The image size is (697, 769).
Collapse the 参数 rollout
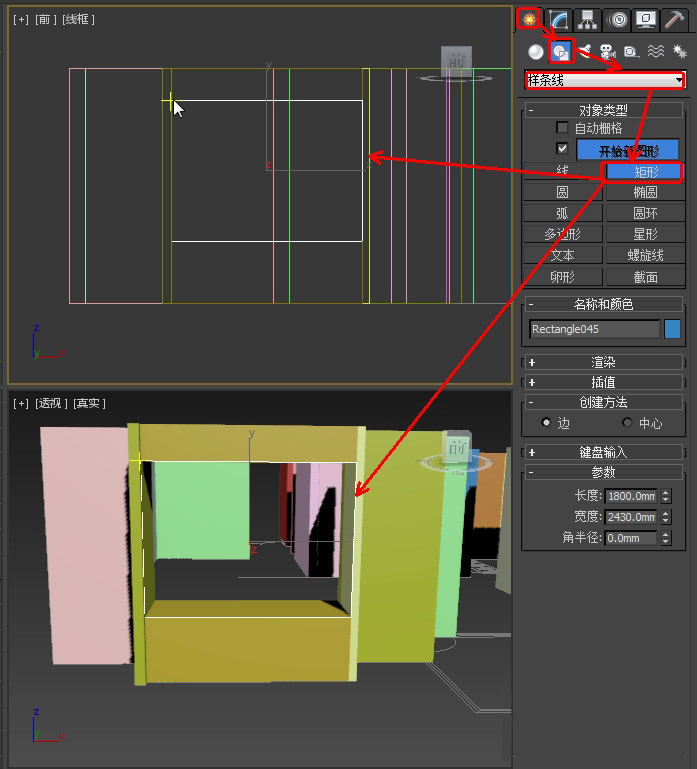pyautogui.click(x=603, y=472)
